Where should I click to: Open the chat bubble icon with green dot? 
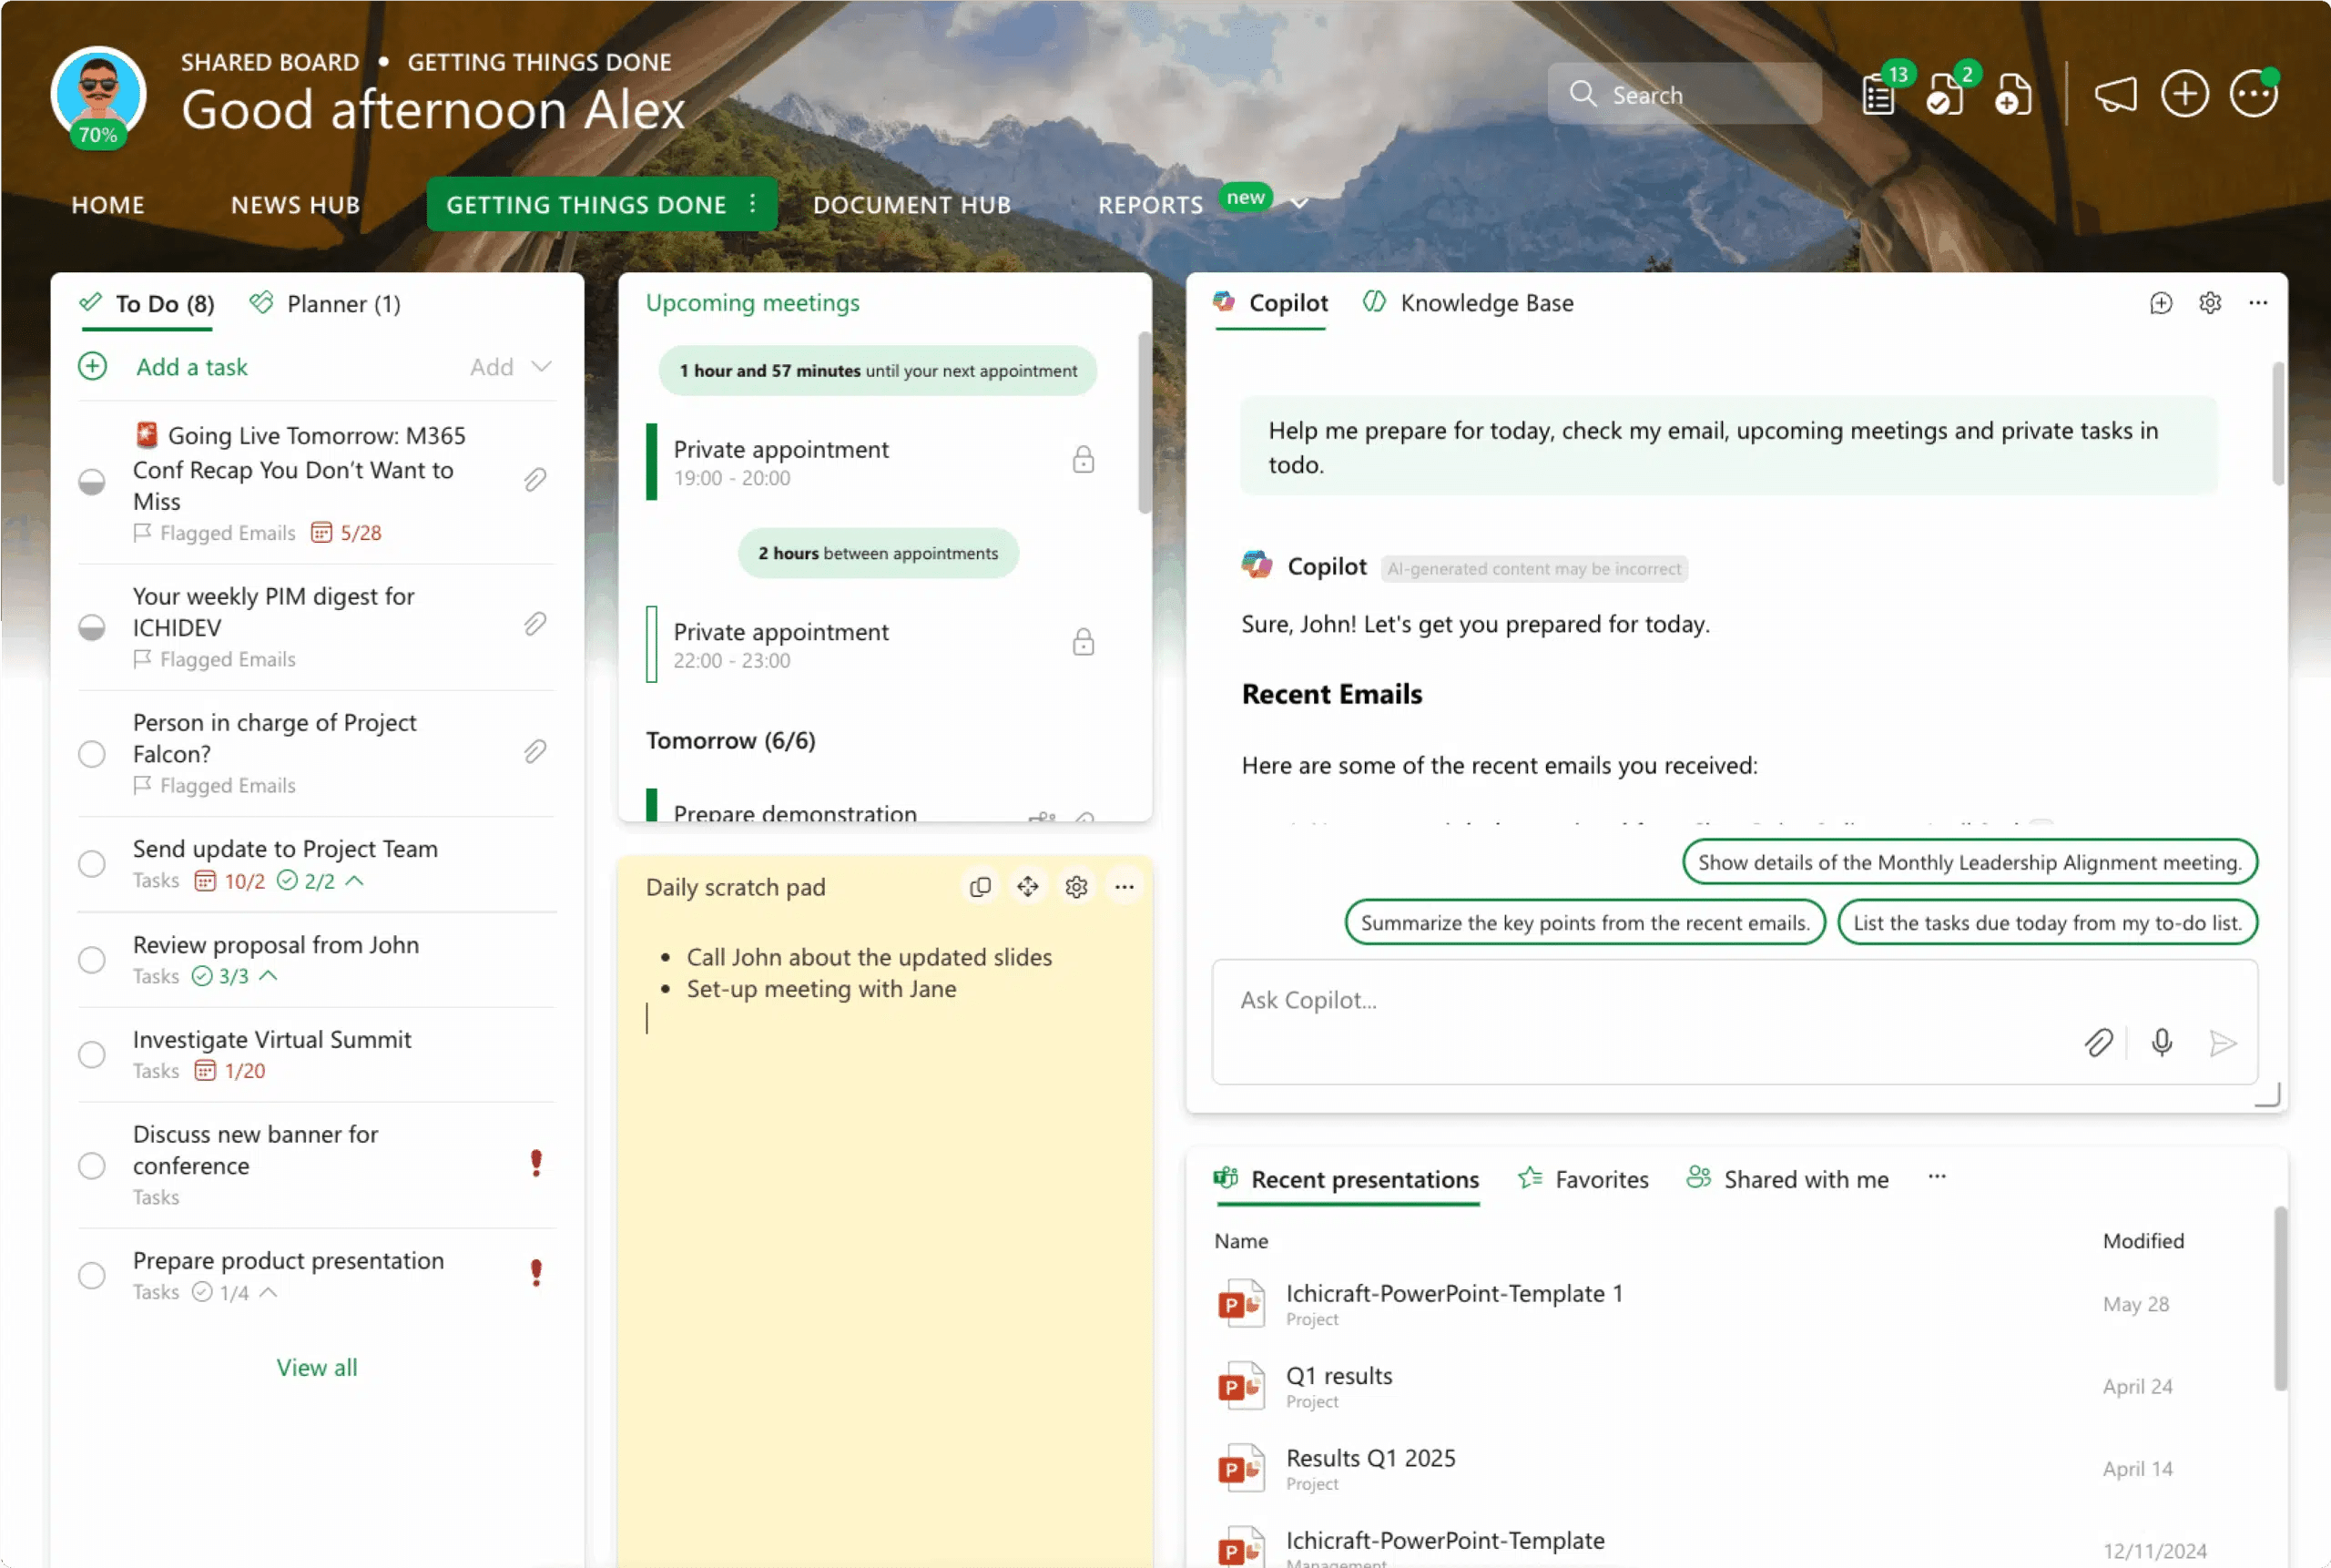click(2254, 95)
